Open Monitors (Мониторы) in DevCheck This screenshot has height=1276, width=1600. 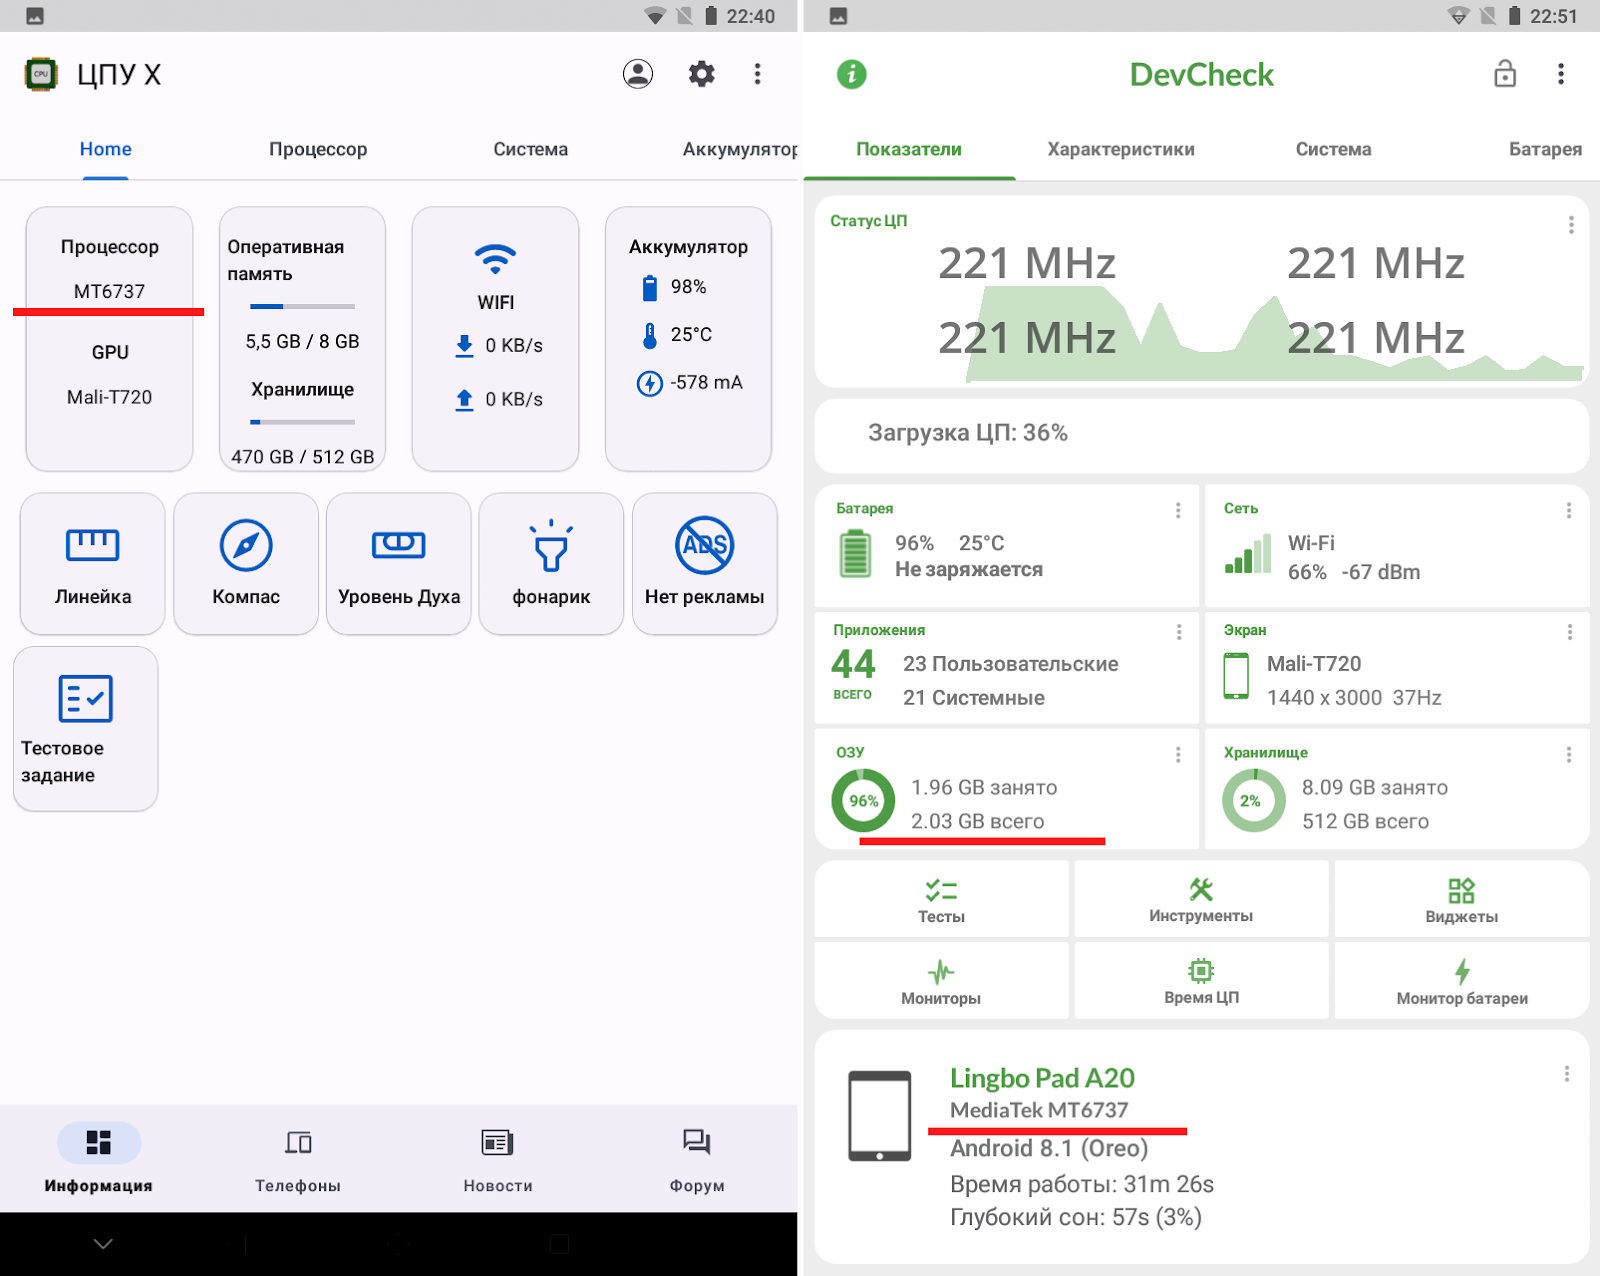pos(941,980)
